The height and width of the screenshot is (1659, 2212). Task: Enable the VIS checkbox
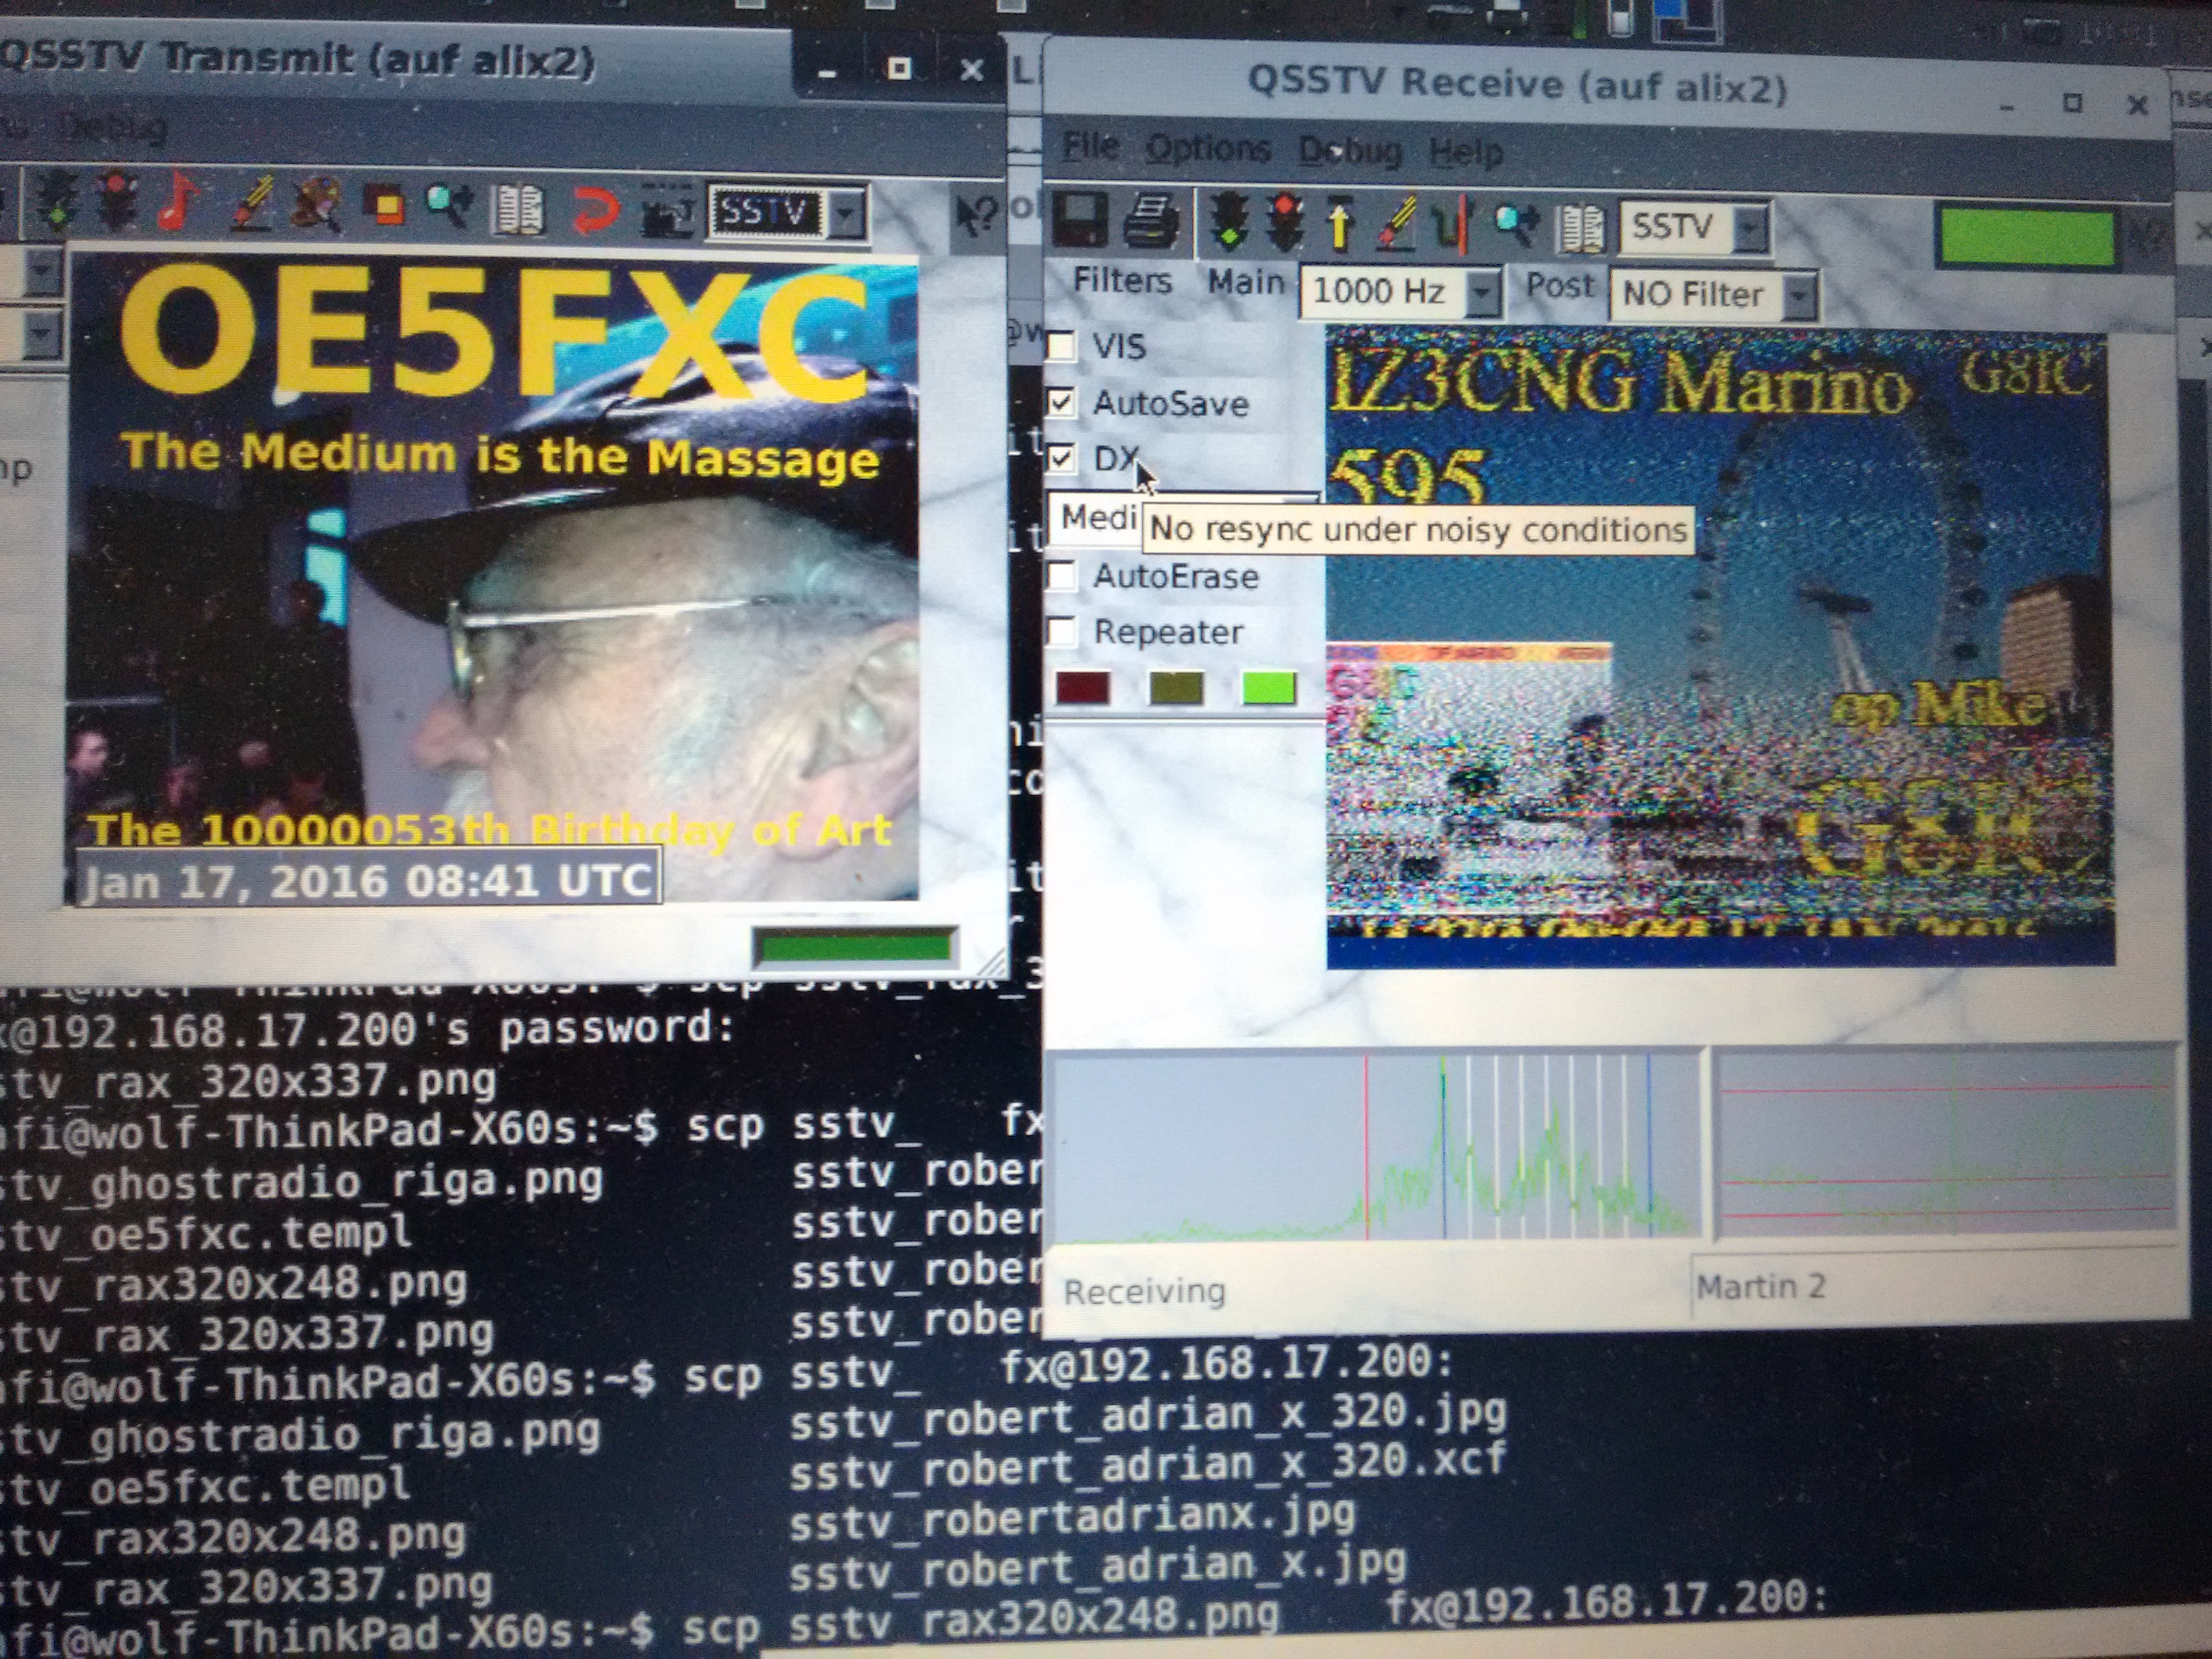(1061, 346)
